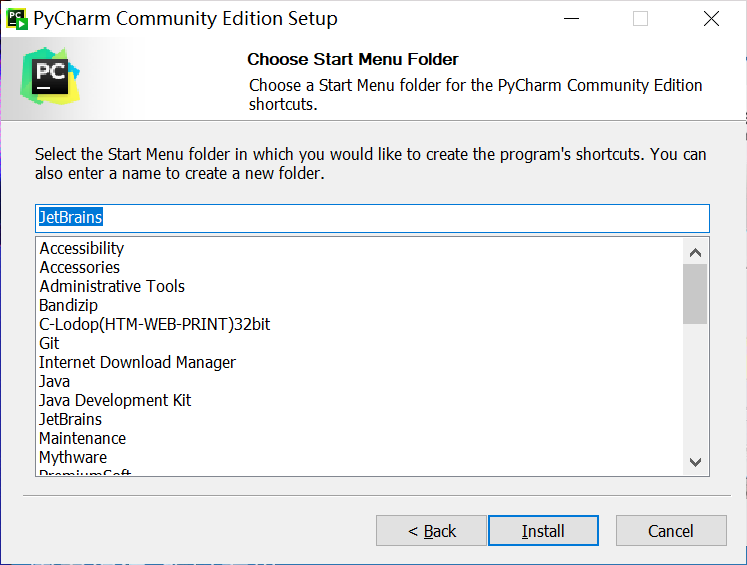Viewport: 747px width, 565px height.
Task: Click the PyCharm setup title bar icon
Action: 17,19
